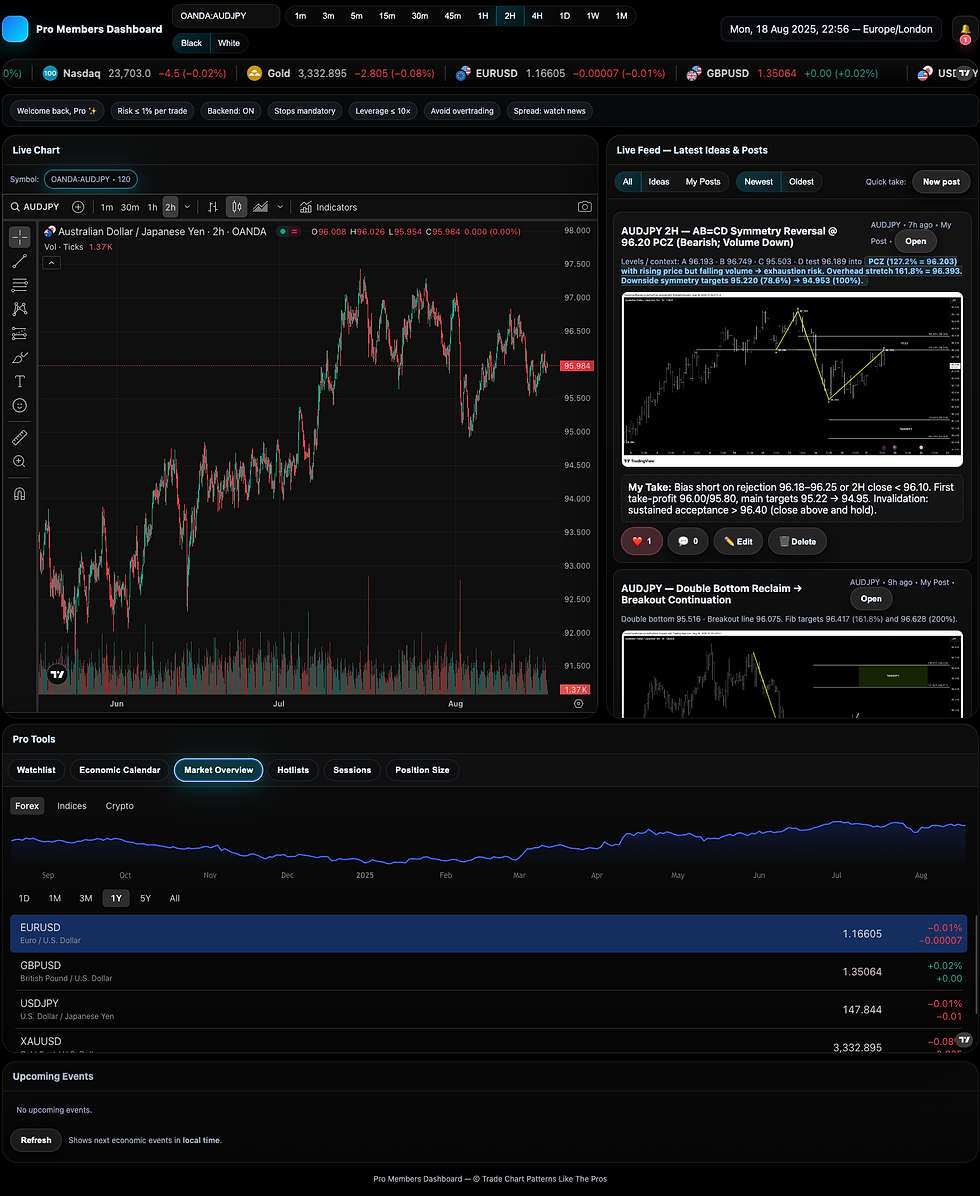Expand the timeframe dropdown next to 2h
980x1196 pixels.
187,207
